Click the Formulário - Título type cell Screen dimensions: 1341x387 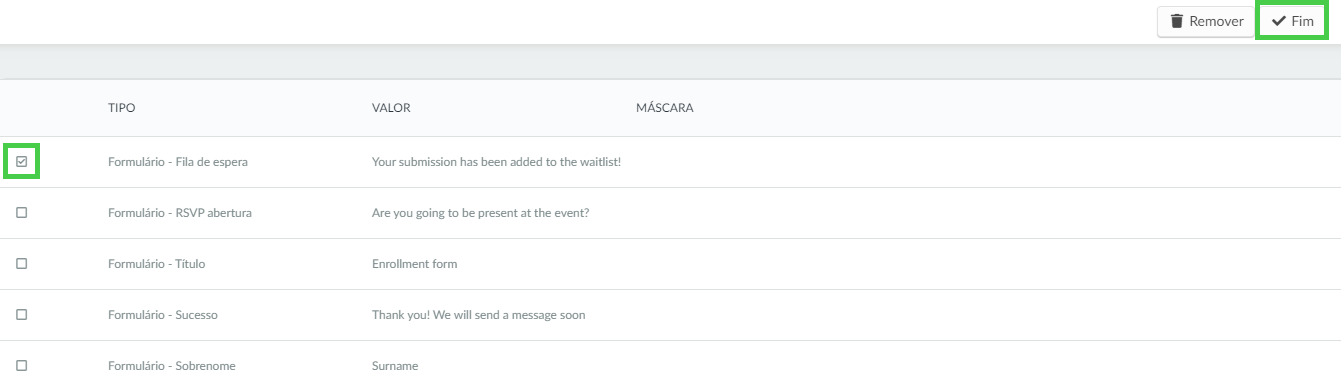point(156,264)
